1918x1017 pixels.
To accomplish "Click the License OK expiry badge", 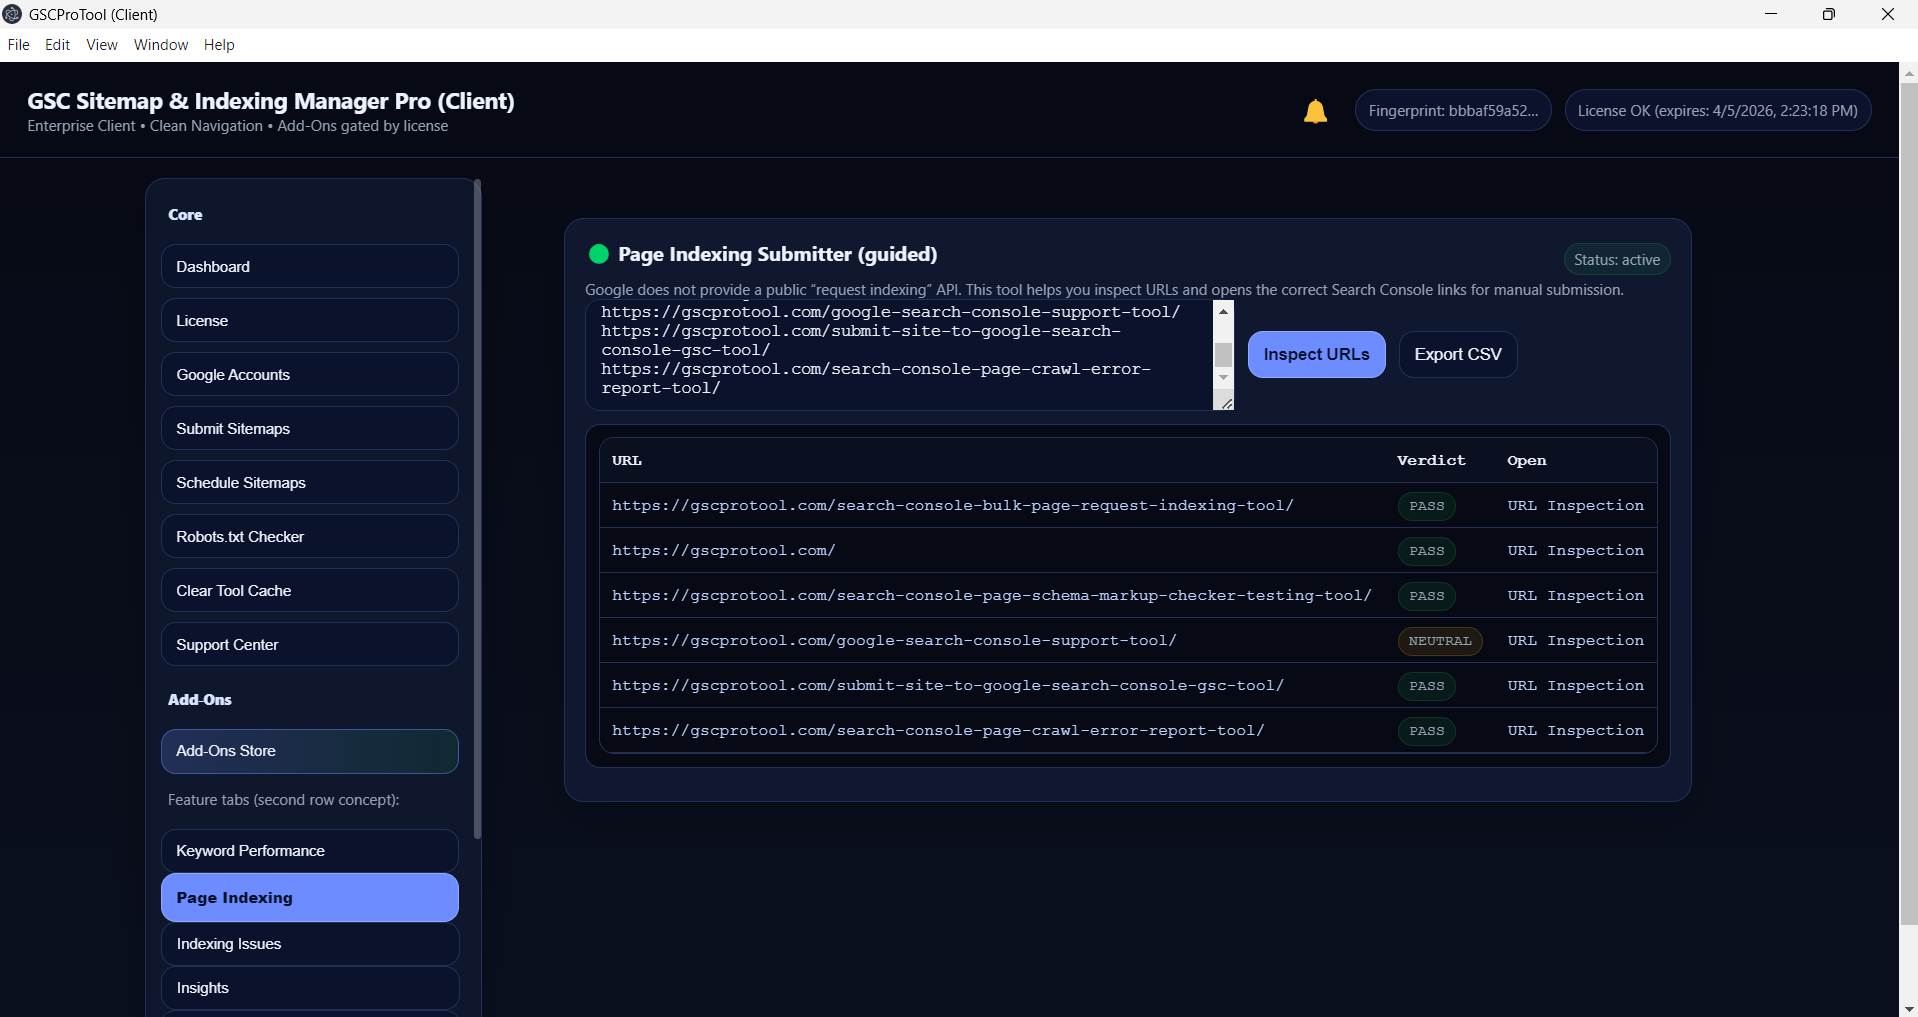I will 1717,111.
